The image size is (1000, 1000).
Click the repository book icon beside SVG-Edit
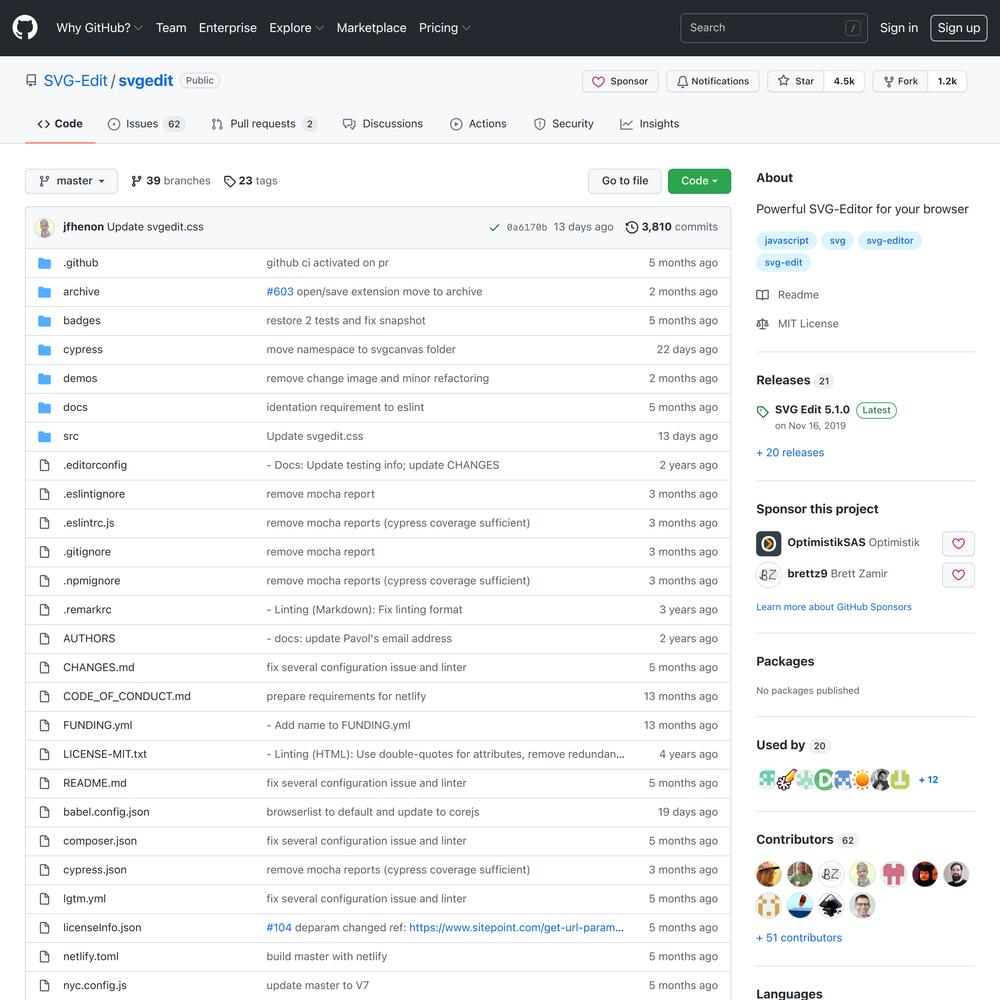[31, 80]
